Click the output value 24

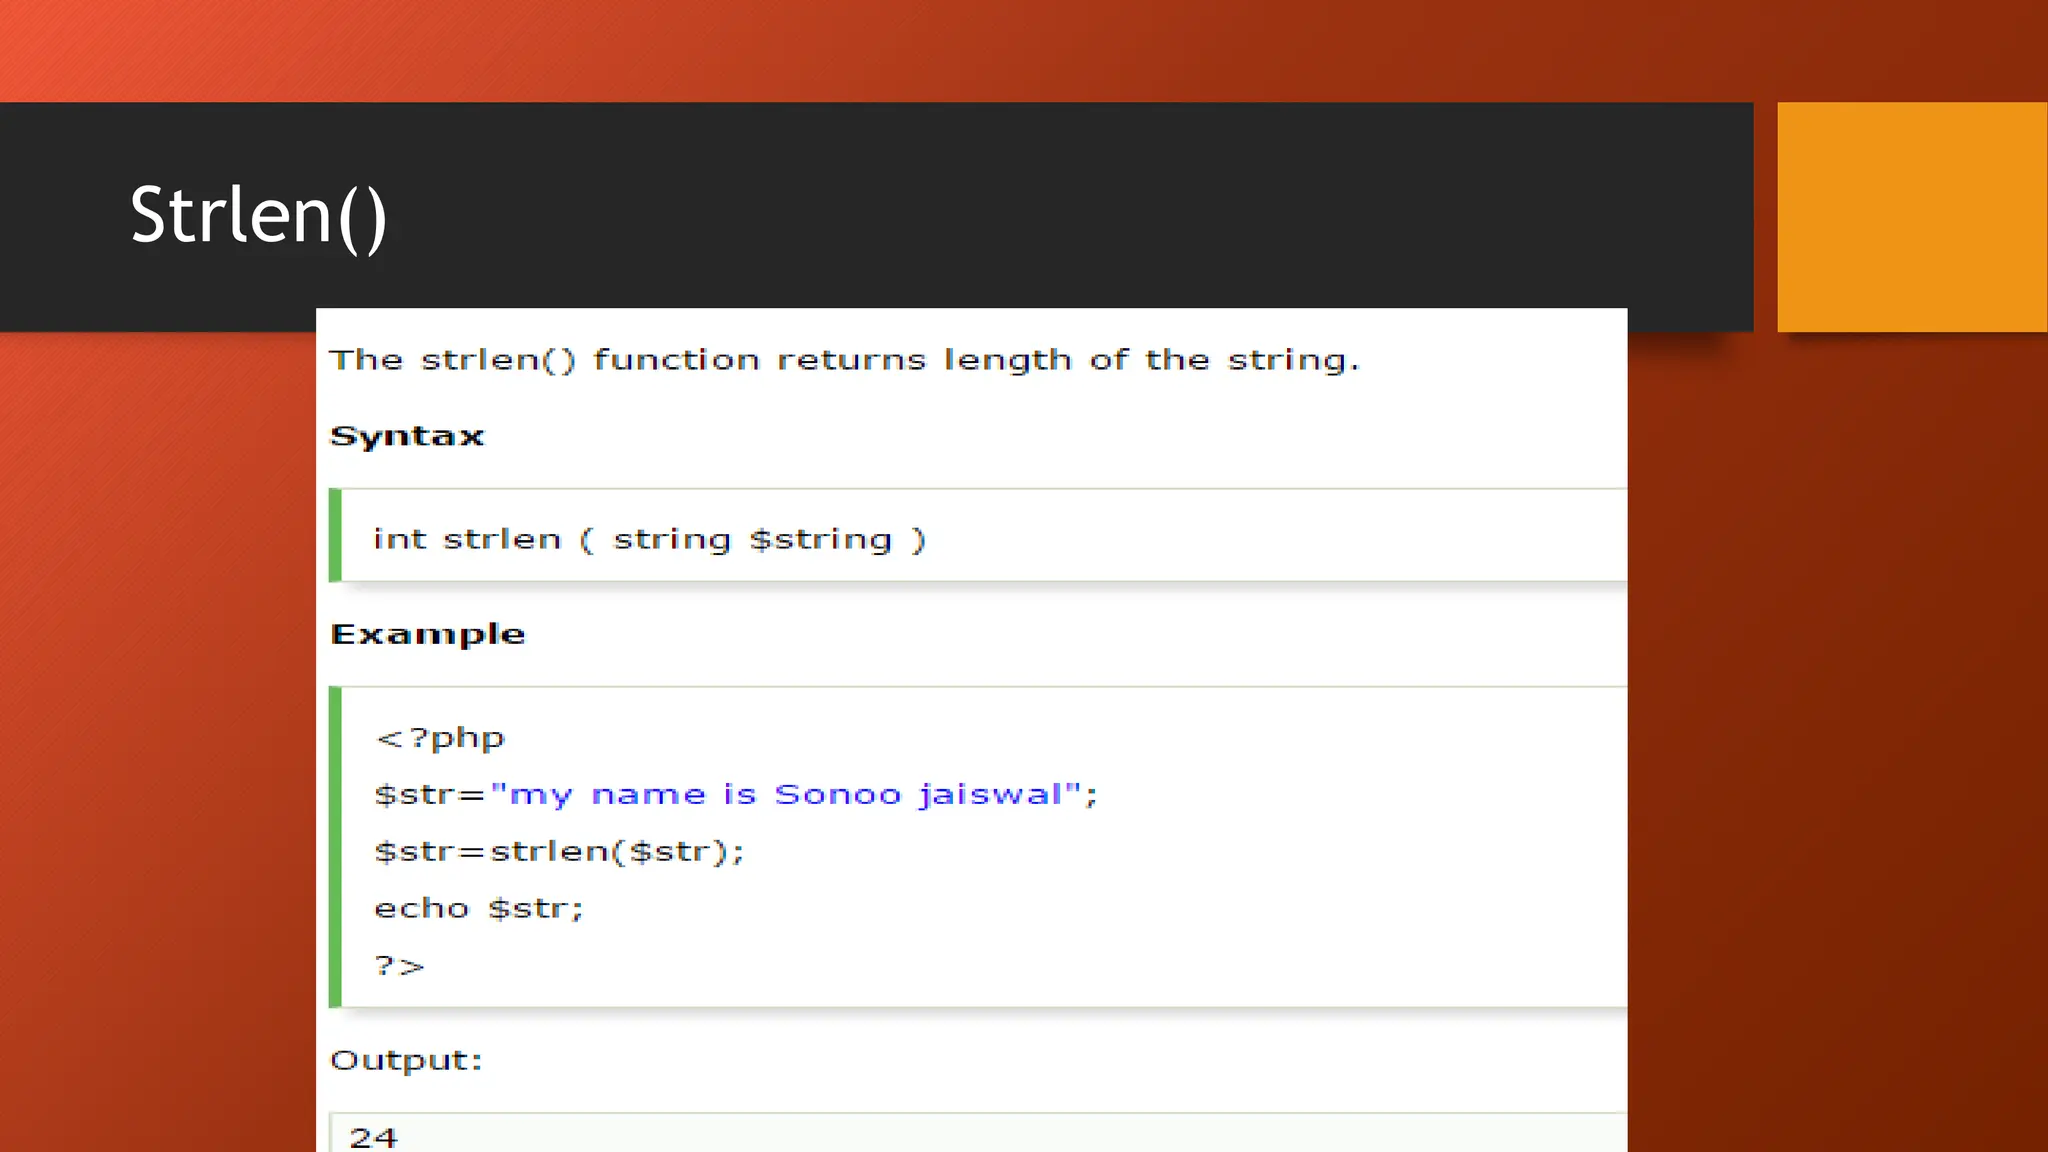[x=373, y=1137]
